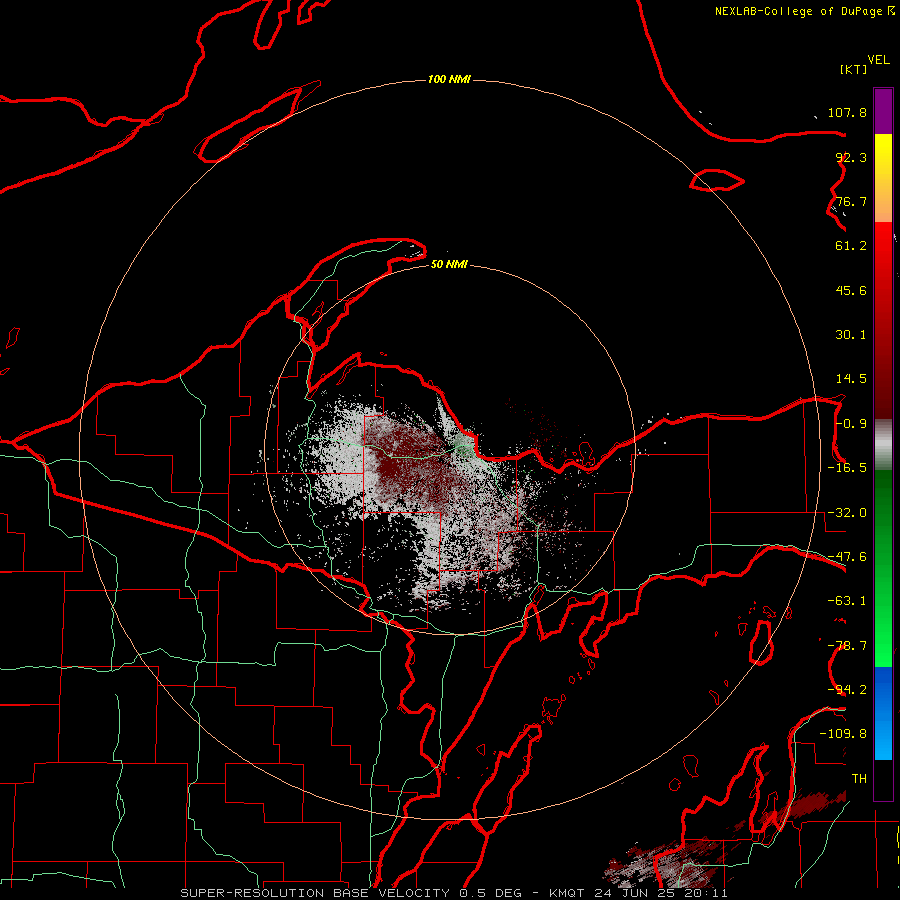Select the 45.6 legend value
The height and width of the screenshot is (900, 900).
tap(851, 290)
